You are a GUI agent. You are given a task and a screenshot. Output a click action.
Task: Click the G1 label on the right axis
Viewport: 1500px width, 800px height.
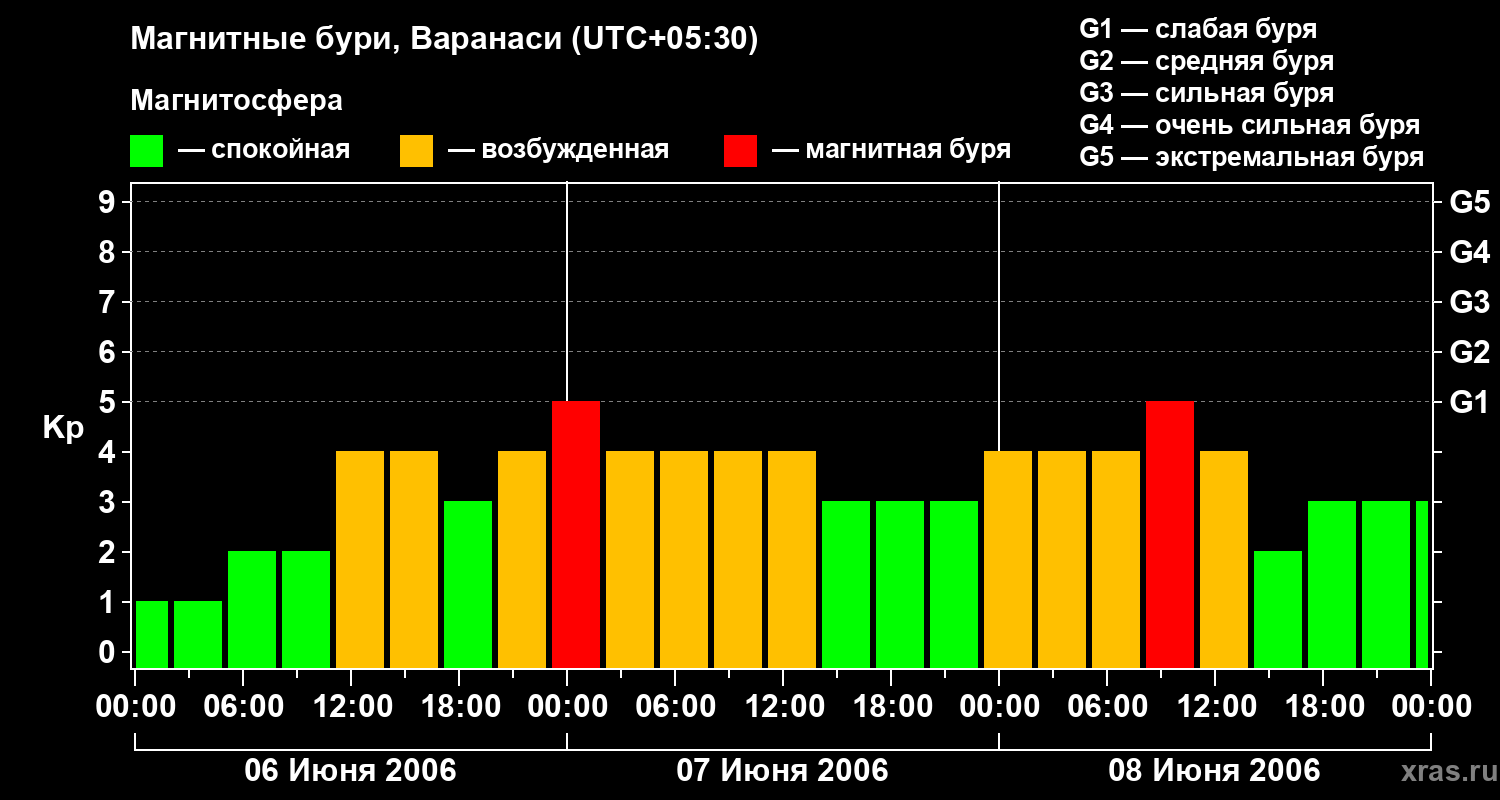[x=1469, y=402]
